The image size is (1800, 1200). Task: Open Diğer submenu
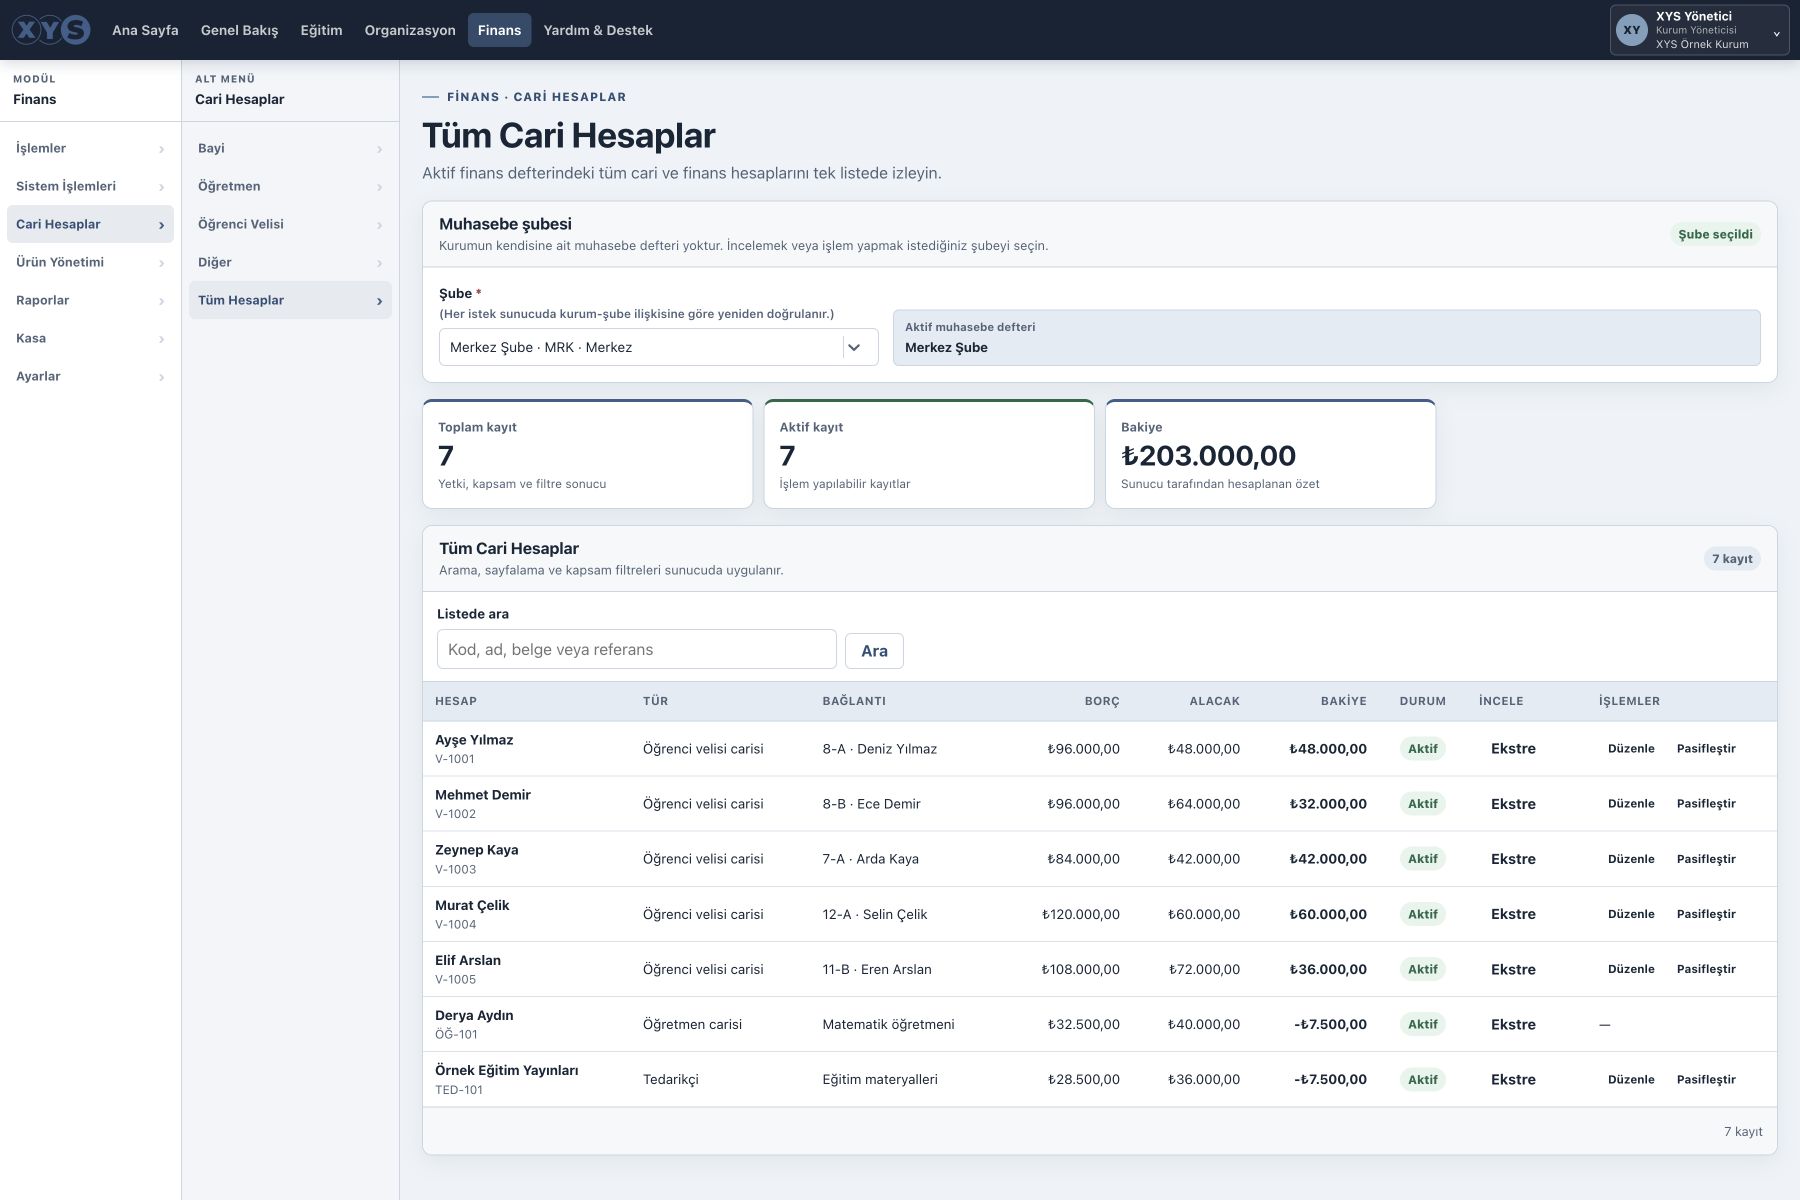pyautogui.click(x=290, y=262)
